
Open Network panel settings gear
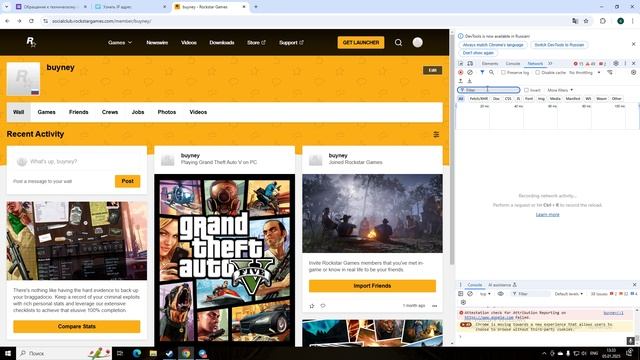click(633, 72)
